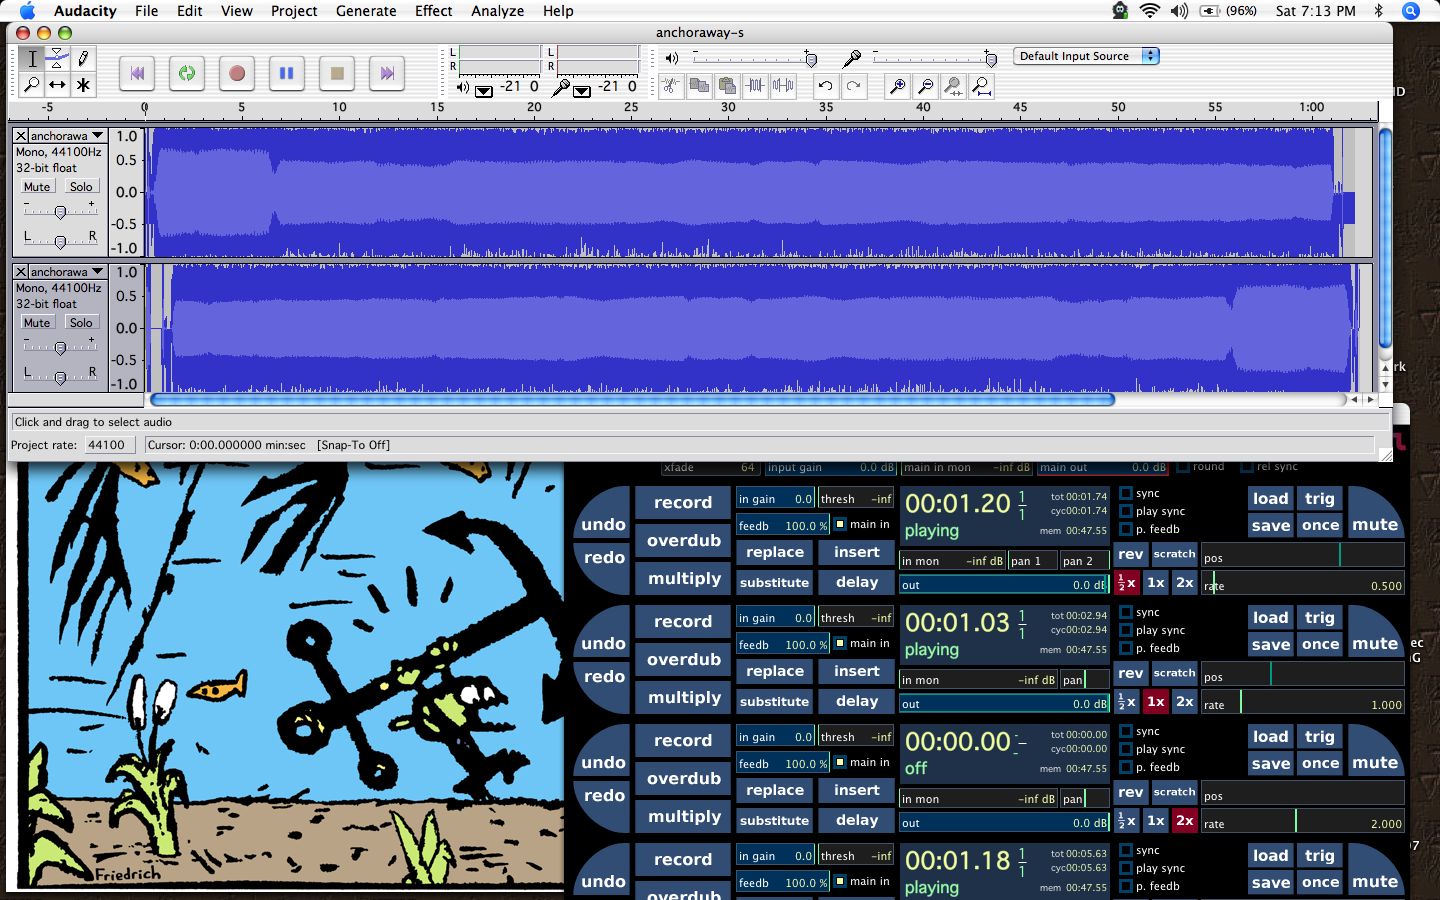Image resolution: width=1440 pixels, height=900 pixels.
Task: Redo the last edit
Action: click(853, 86)
